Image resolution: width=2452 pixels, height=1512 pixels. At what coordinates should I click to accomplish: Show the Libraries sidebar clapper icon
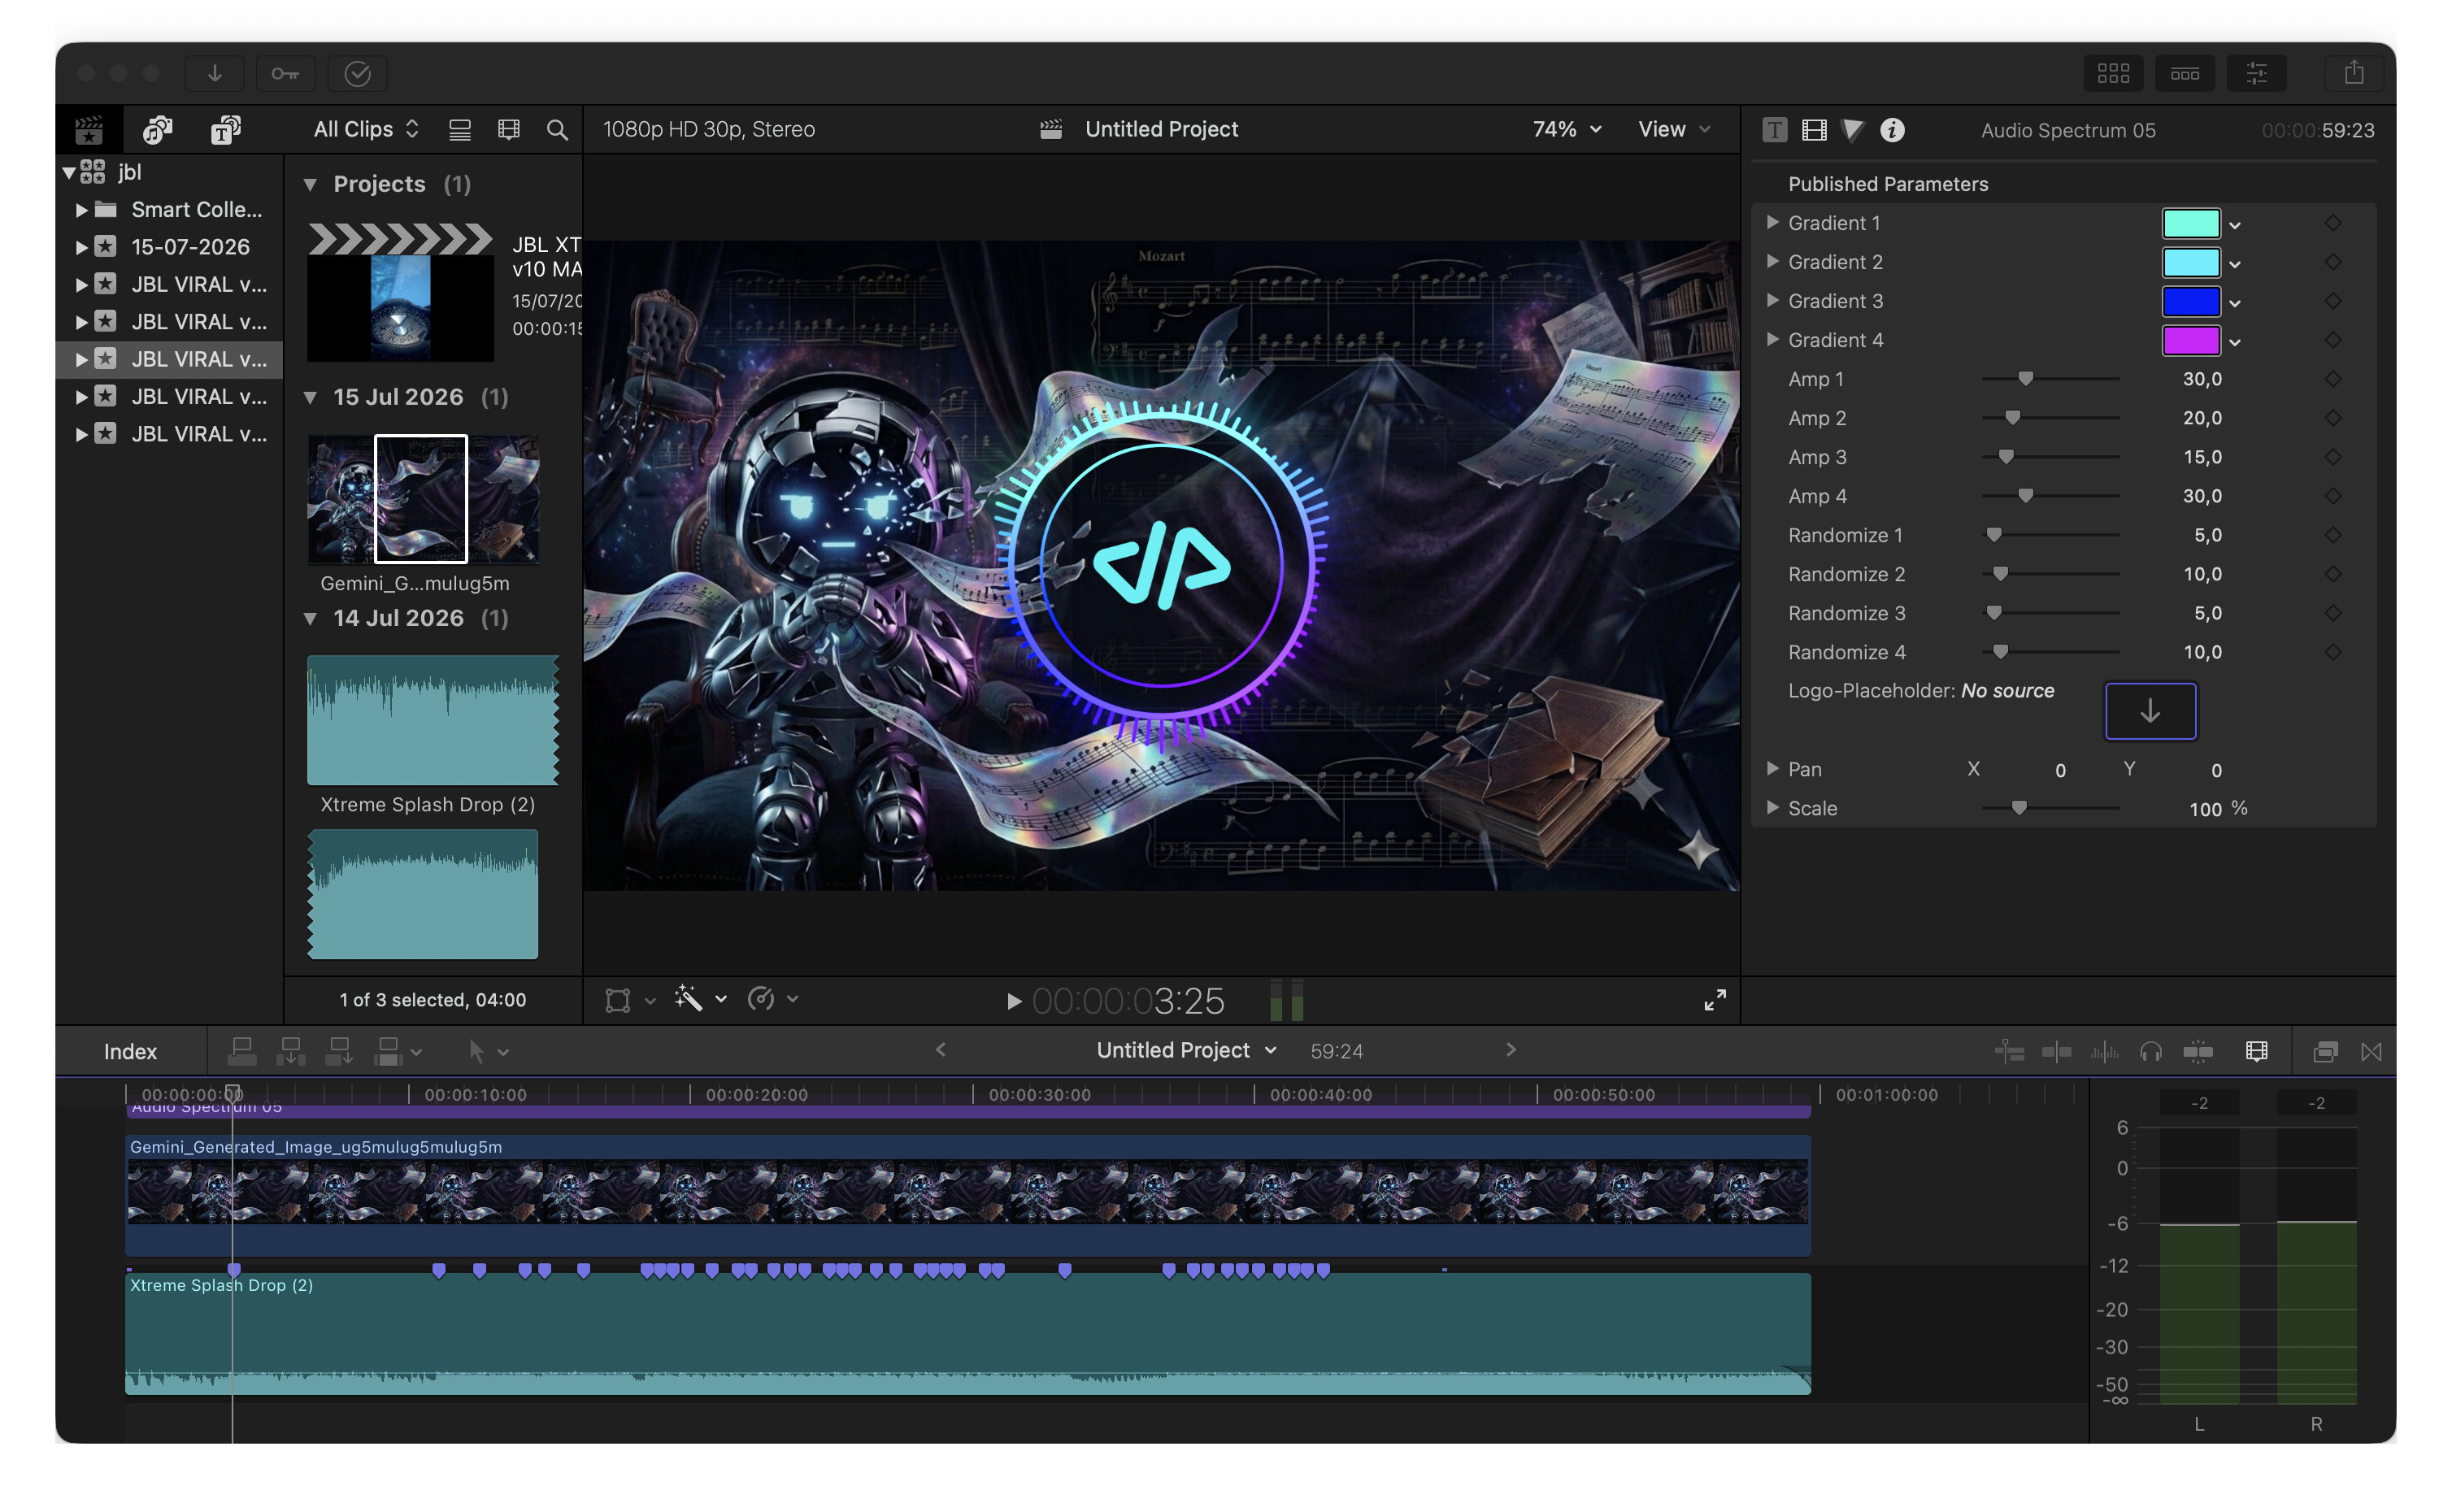(x=89, y=130)
